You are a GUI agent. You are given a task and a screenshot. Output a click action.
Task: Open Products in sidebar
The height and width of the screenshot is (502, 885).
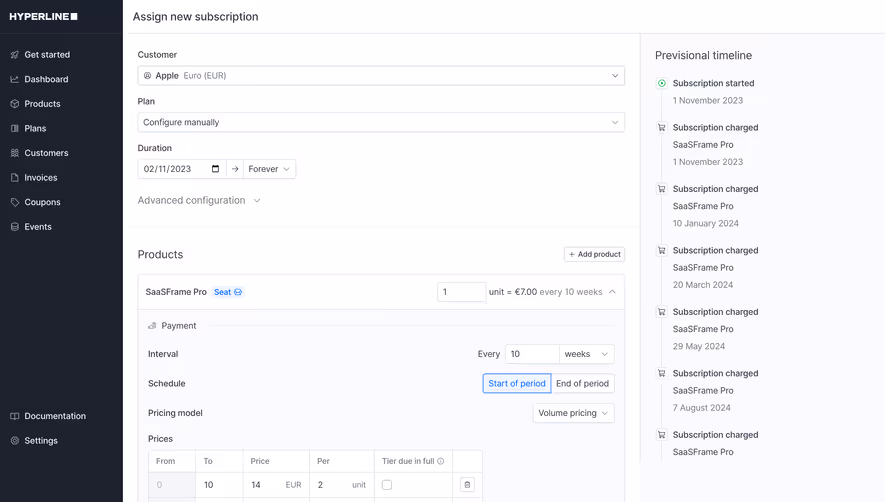42,104
